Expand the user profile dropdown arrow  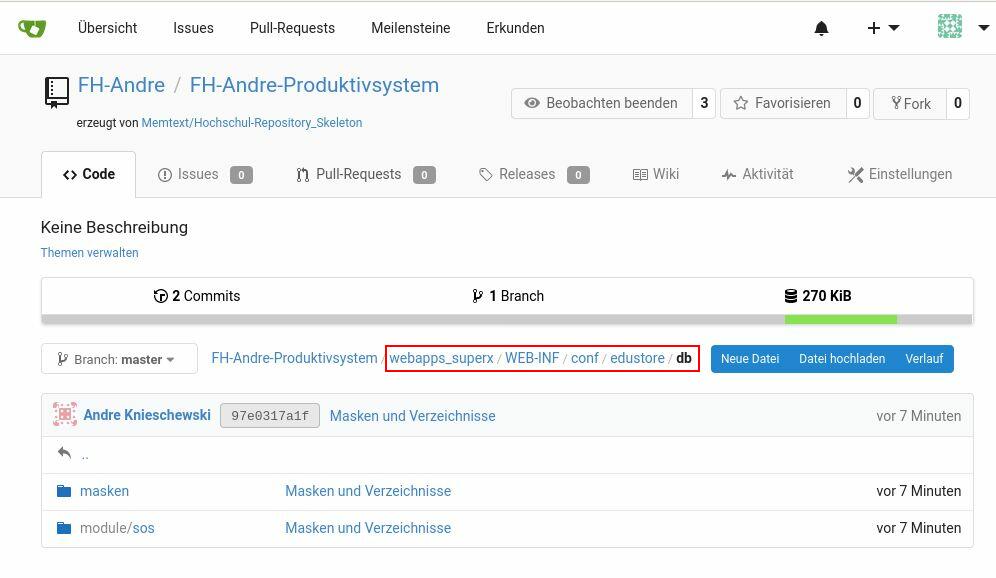pyautogui.click(x=983, y=28)
